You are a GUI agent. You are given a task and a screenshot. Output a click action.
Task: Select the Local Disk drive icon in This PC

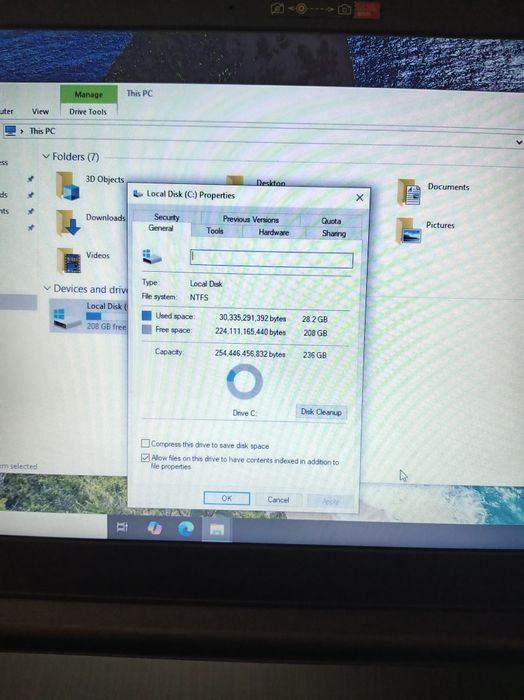[67, 317]
